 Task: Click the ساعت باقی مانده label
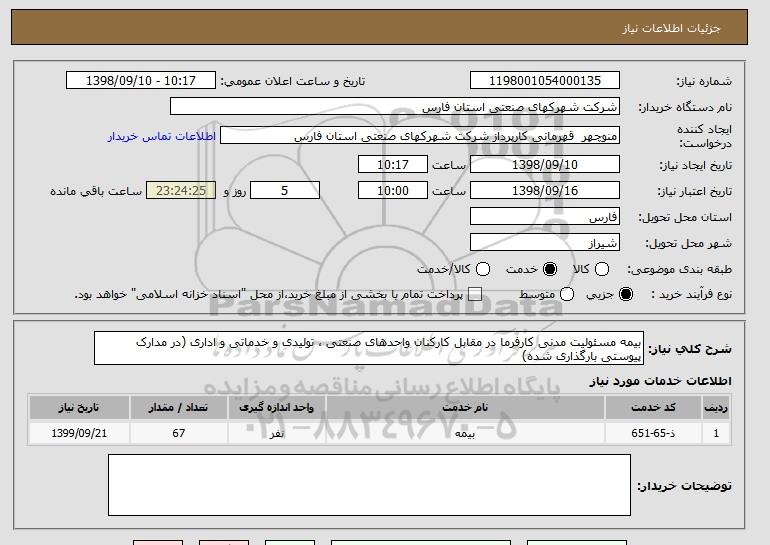click(x=96, y=191)
